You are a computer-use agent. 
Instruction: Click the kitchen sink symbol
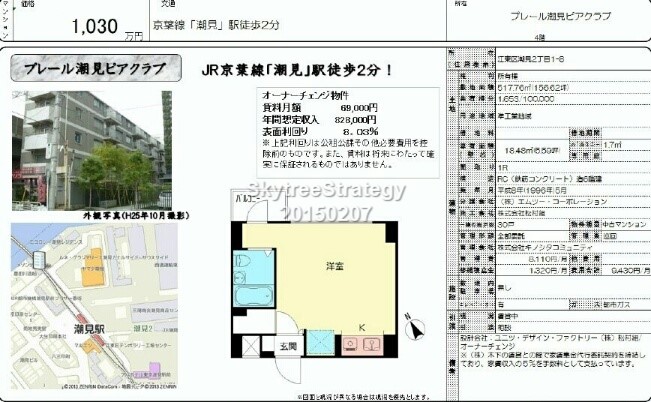pyautogui.click(x=372, y=344)
